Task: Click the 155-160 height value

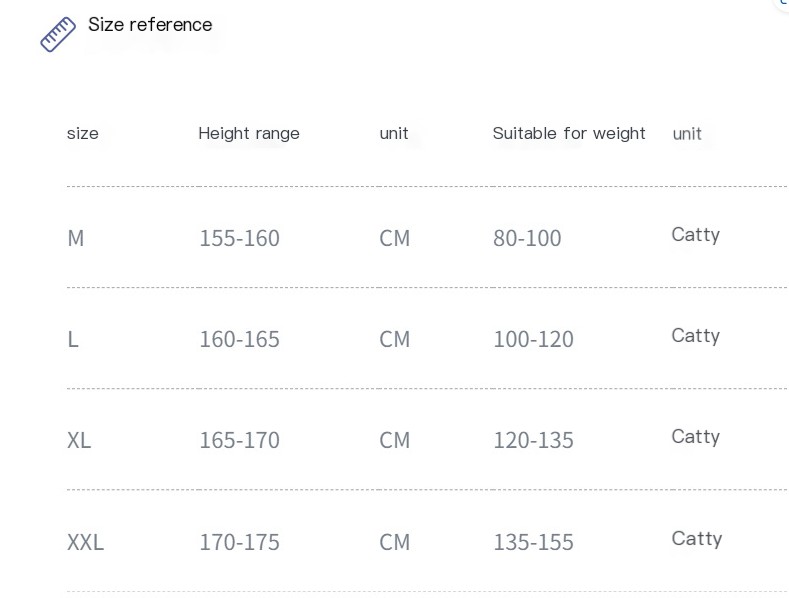Action: (x=240, y=238)
